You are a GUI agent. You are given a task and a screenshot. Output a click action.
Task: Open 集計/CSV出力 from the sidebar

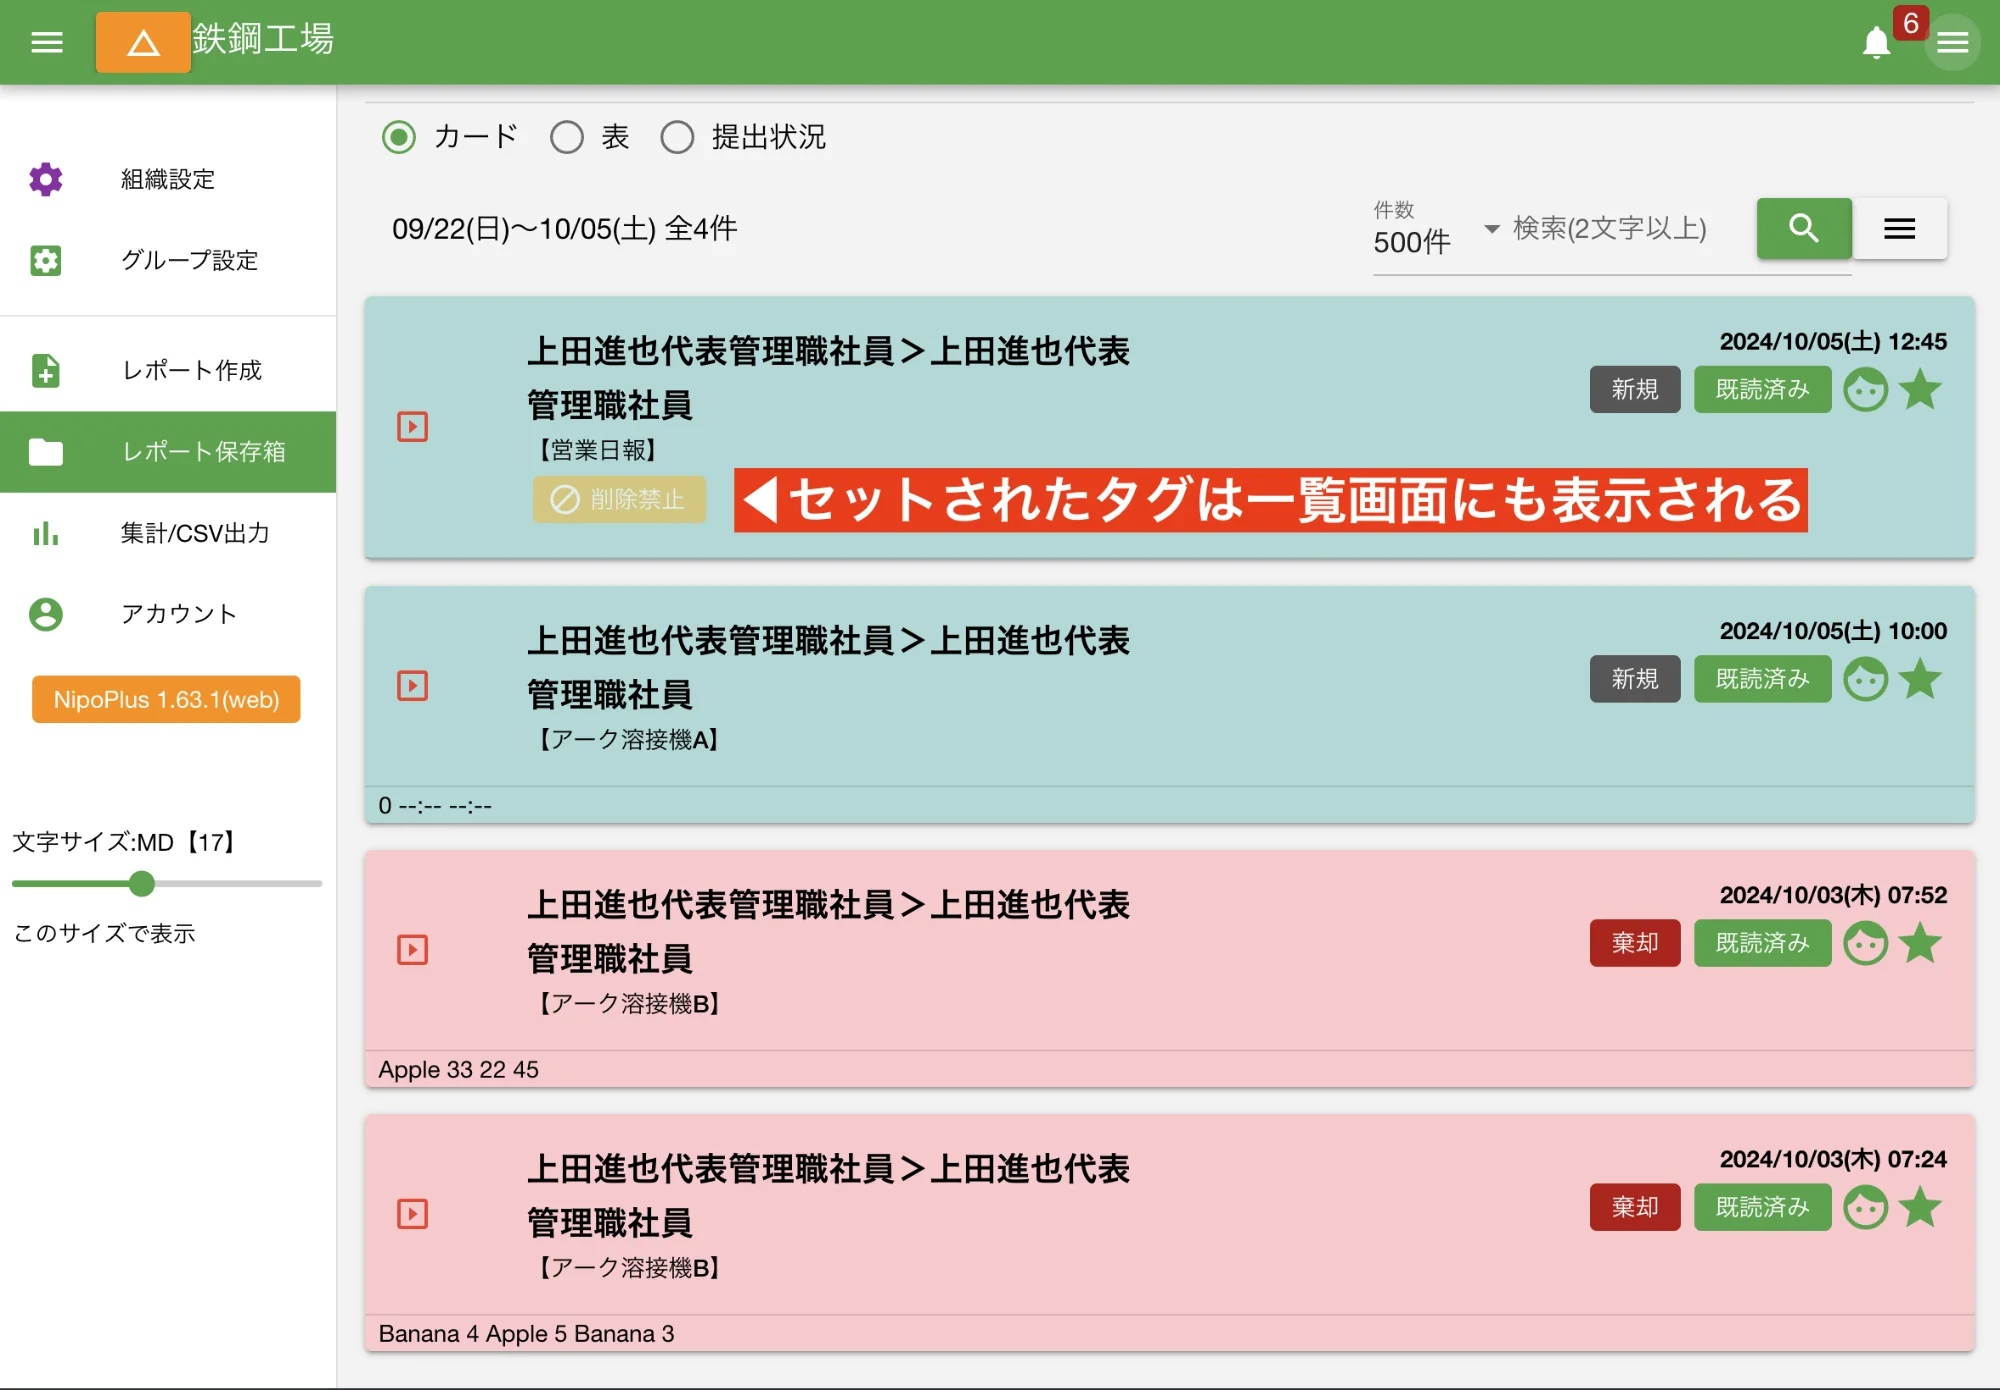coord(46,535)
